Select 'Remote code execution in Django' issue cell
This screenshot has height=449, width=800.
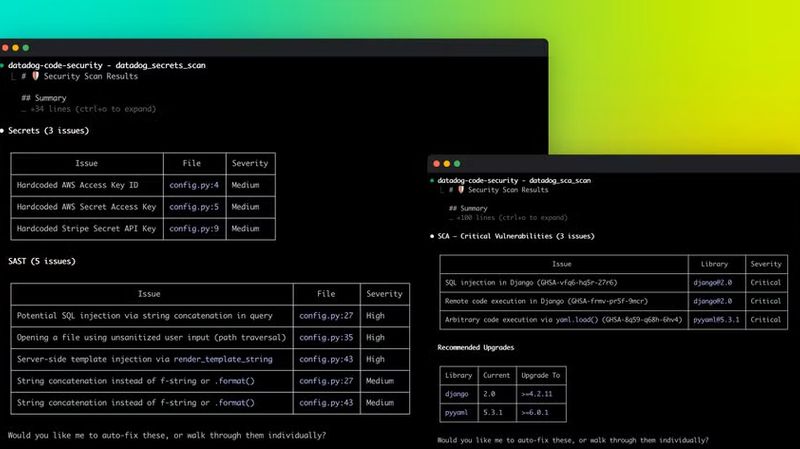[564, 301]
